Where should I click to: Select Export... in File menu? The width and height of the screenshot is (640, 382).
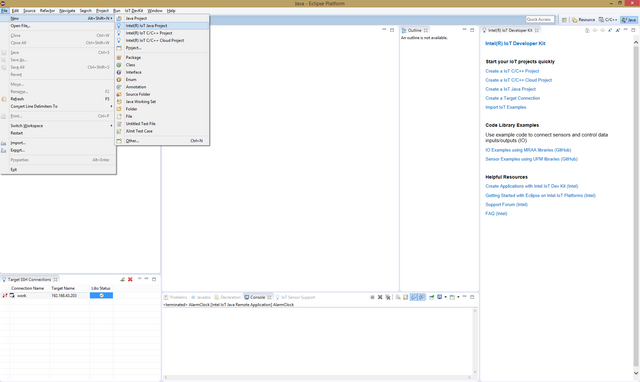58,150
